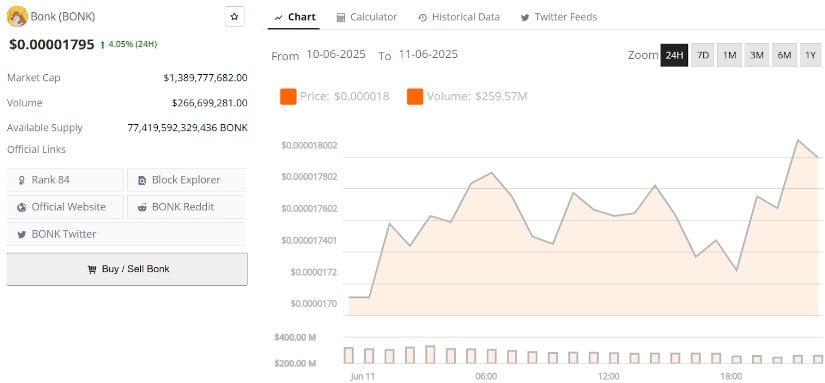The width and height of the screenshot is (825, 383).
Task: Set chart zoom to 24H
Action: [674, 55]
